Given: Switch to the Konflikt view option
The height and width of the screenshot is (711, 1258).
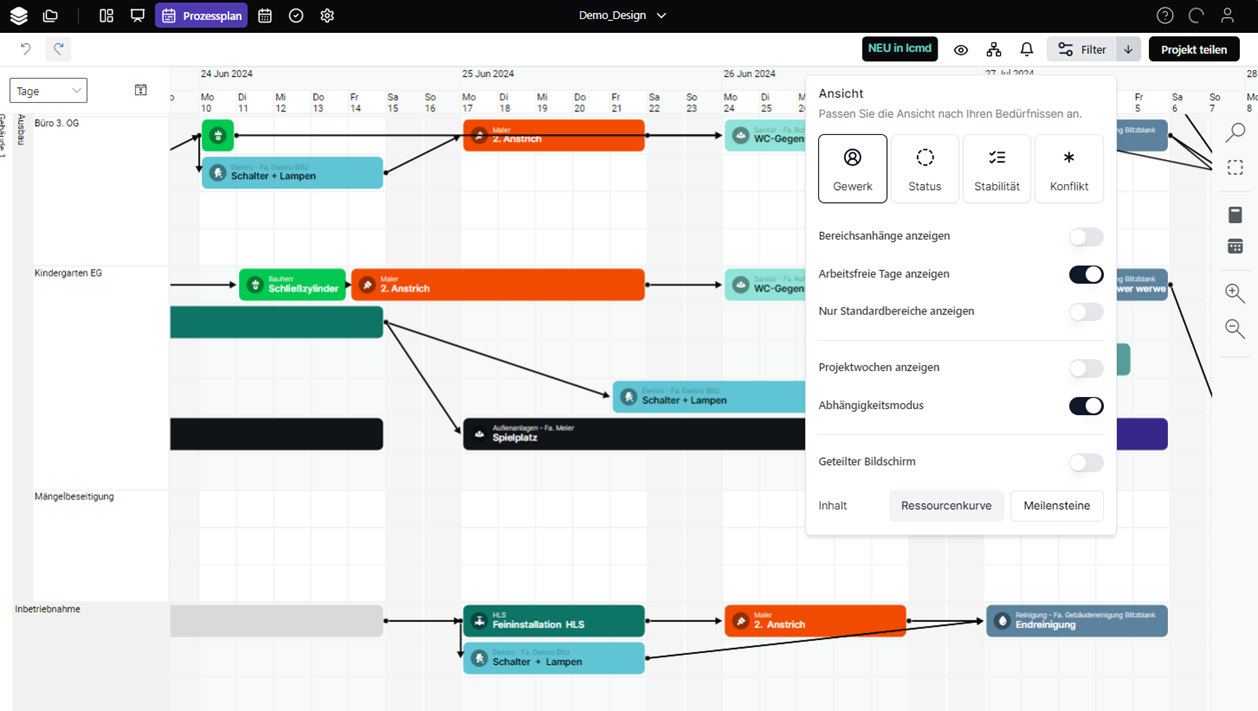Looking at the screenshot, I should 1069,169.
